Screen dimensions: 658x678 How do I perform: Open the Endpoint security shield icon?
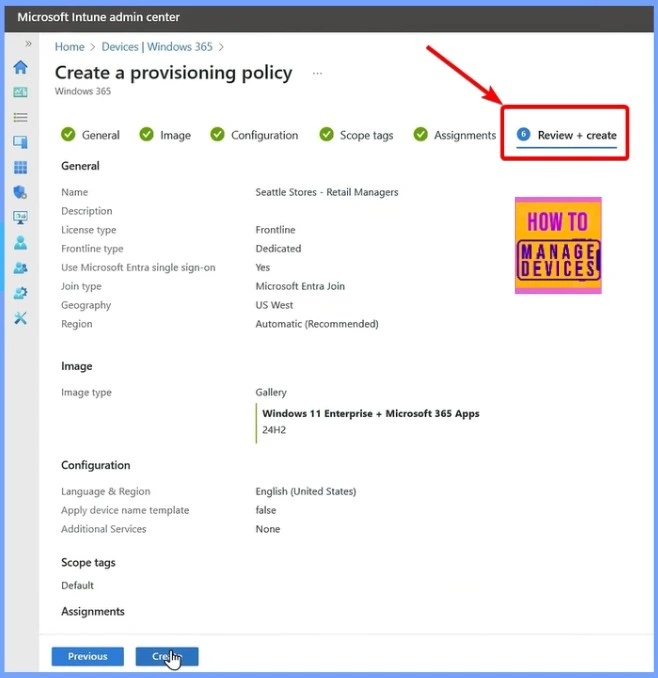[x=20, y=192]
